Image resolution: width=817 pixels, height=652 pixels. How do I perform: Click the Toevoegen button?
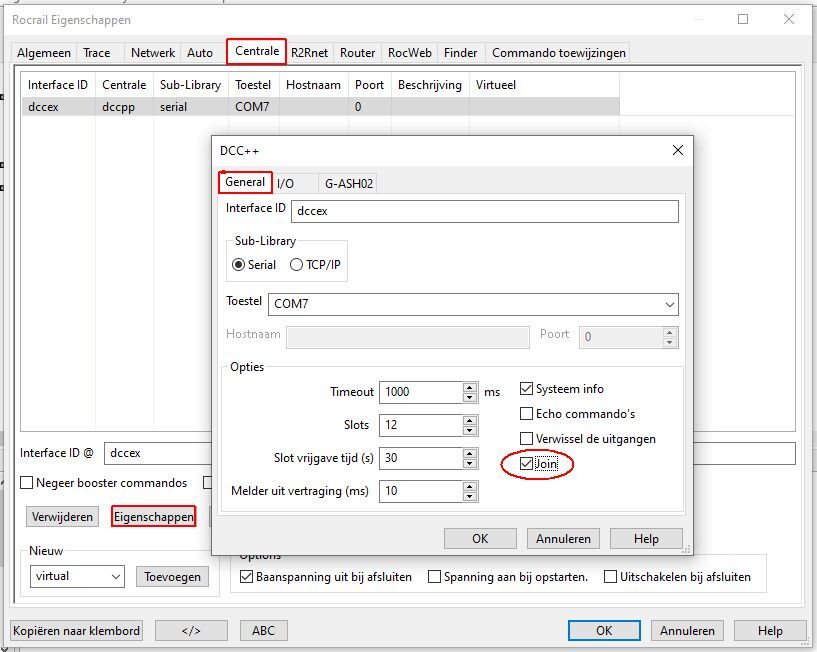point(172,577)
